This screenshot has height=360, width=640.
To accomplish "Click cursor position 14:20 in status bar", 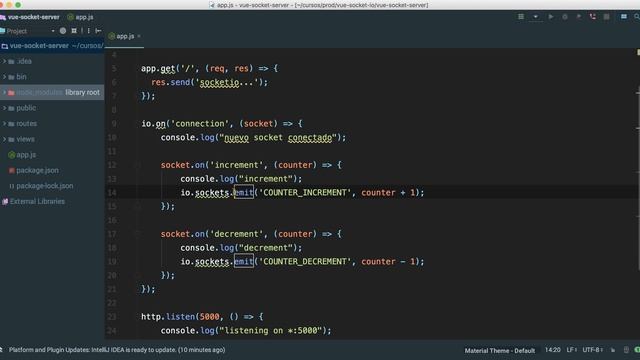I will click(x=553, y=350).
